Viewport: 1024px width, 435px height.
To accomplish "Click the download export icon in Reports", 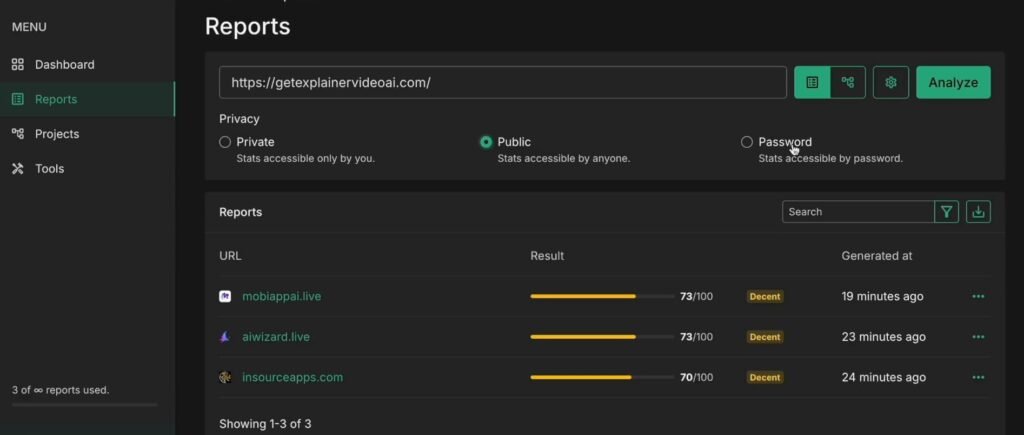I will point(978,211).
